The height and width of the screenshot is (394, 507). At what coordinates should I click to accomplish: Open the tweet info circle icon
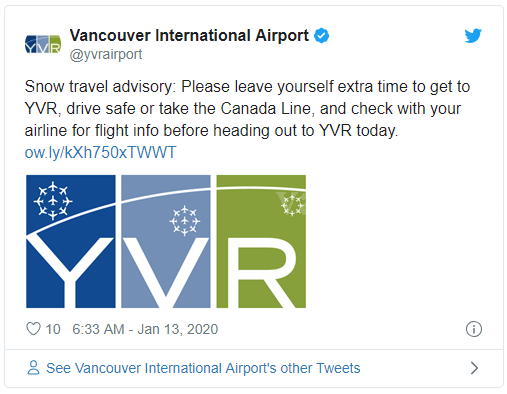tap(474, 329)
